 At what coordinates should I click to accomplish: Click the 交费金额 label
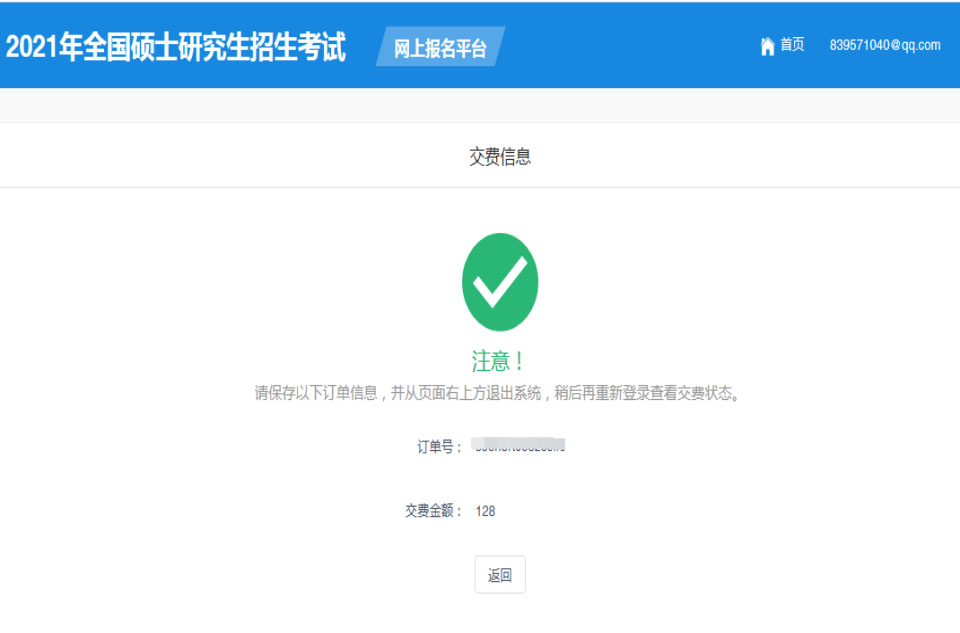coord(433,511)
